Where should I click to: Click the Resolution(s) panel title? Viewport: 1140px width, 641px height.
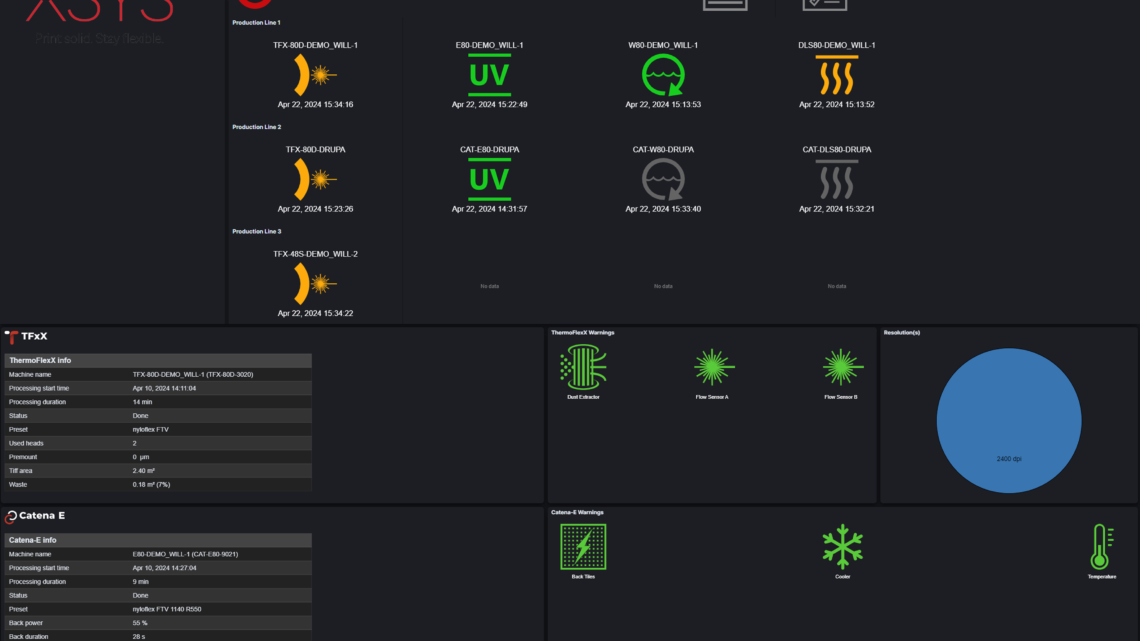pyautogui.click(x=902, y=332)
